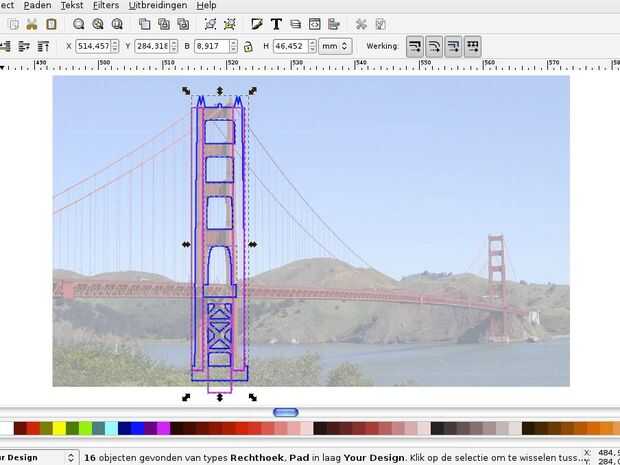Open the Uitbreidingen menu
The height and width of the screenshot is (465, 620).
click(158, 6)
